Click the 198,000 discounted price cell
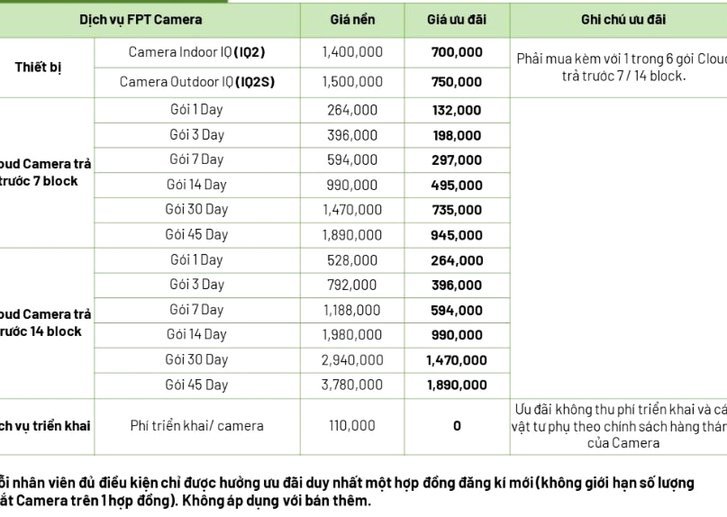The image size is (727, 517). (457, 135)
